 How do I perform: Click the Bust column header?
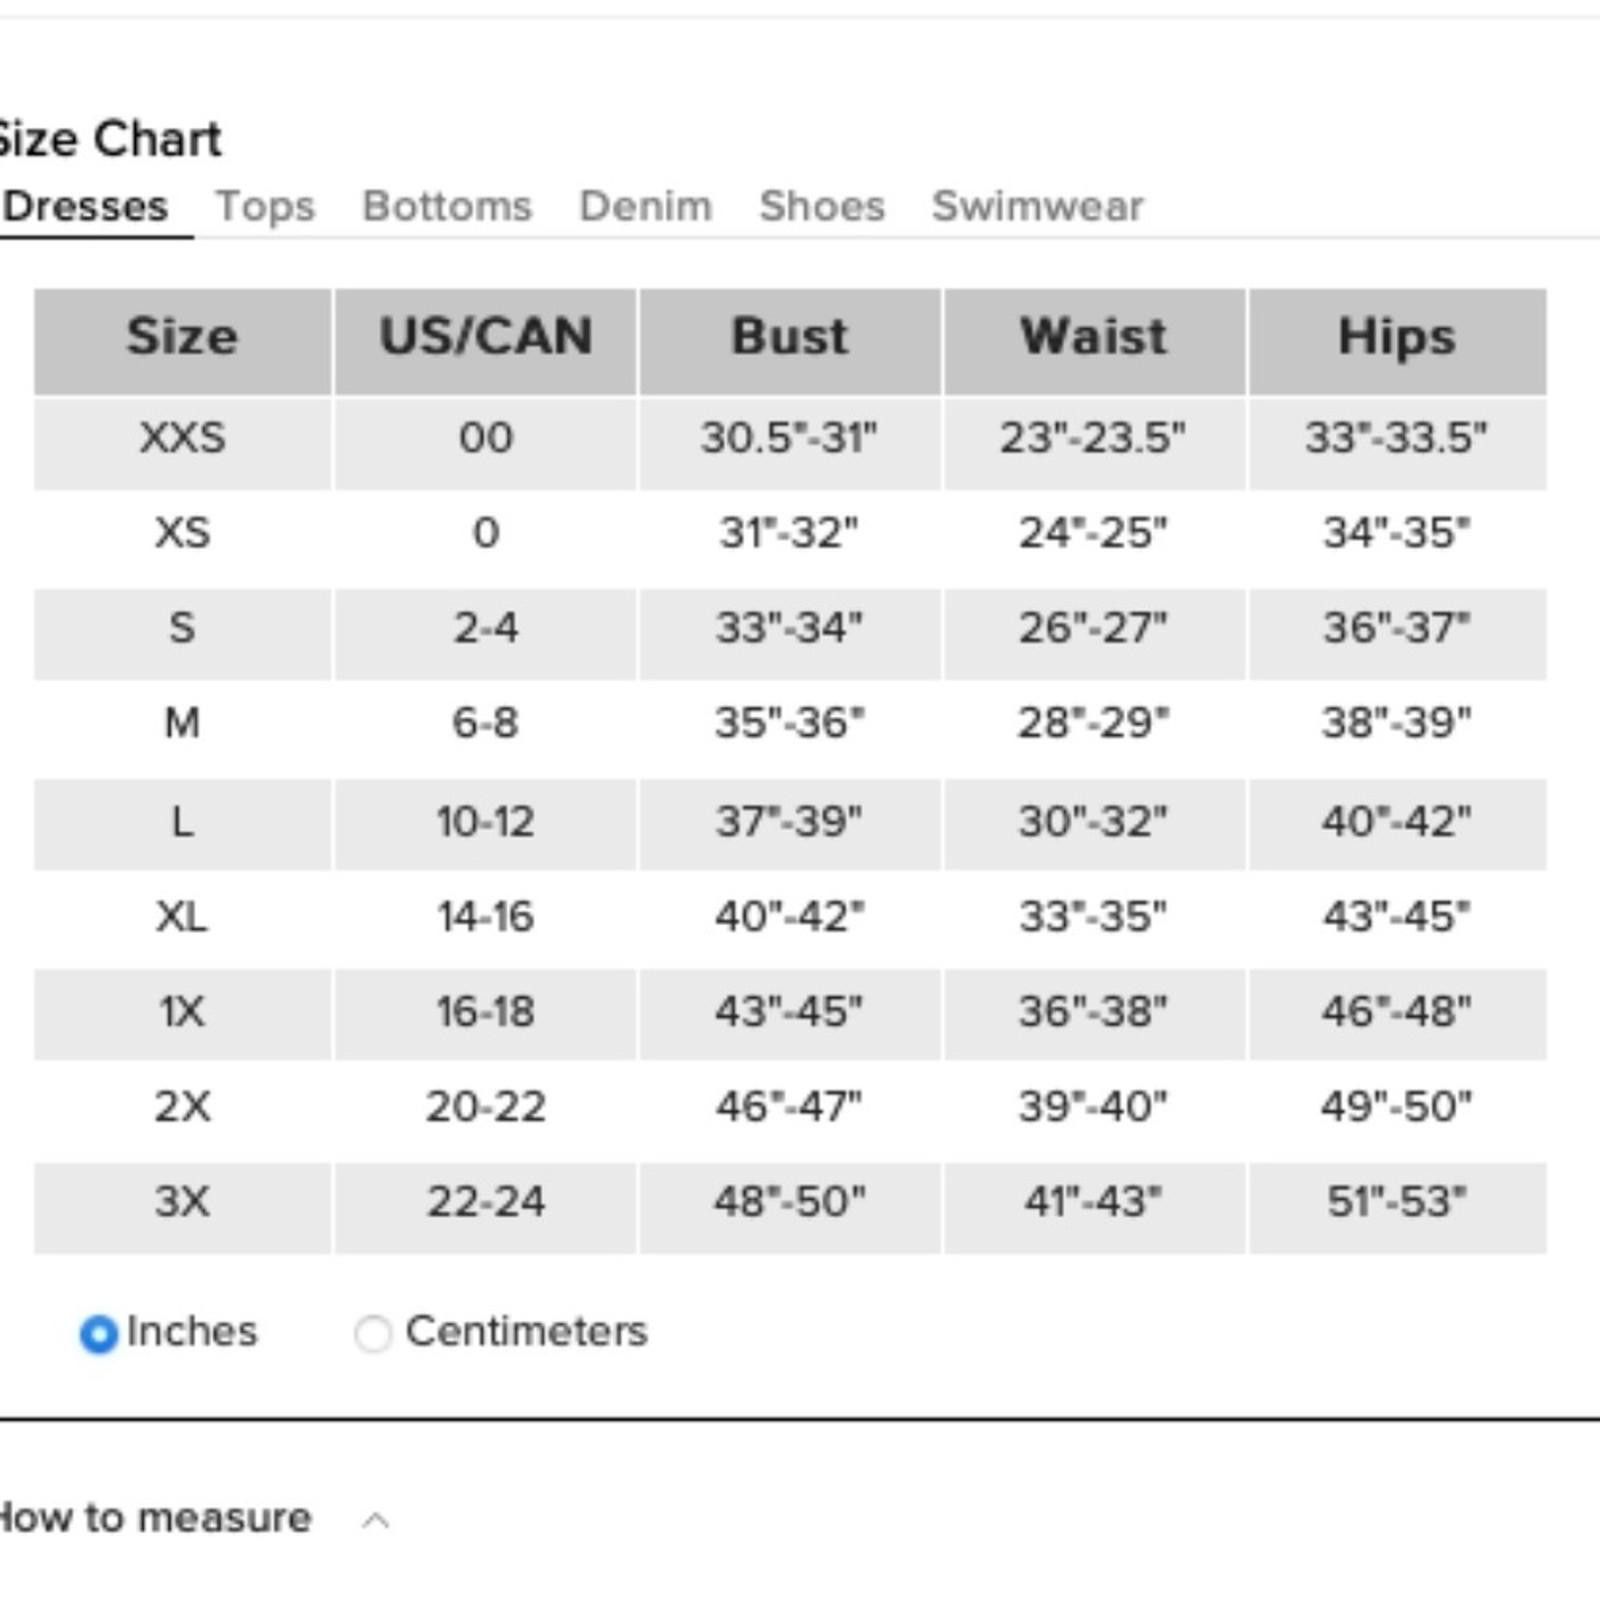(790, 341)
